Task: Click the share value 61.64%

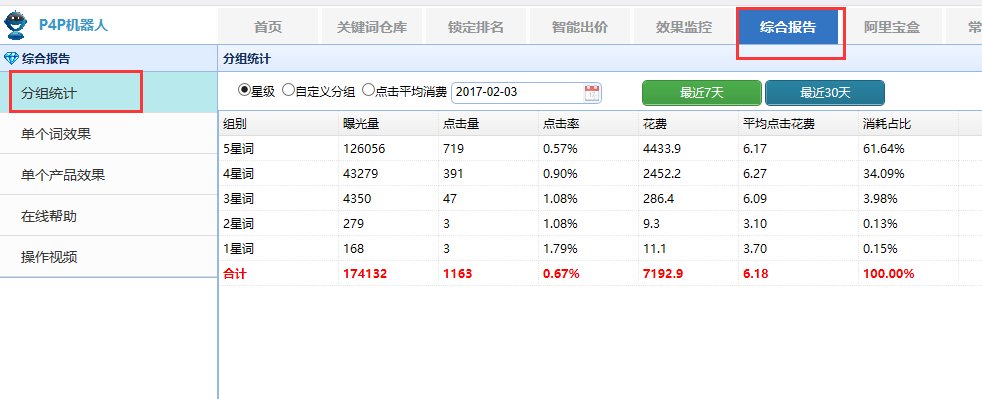Action: click(884, 148)
